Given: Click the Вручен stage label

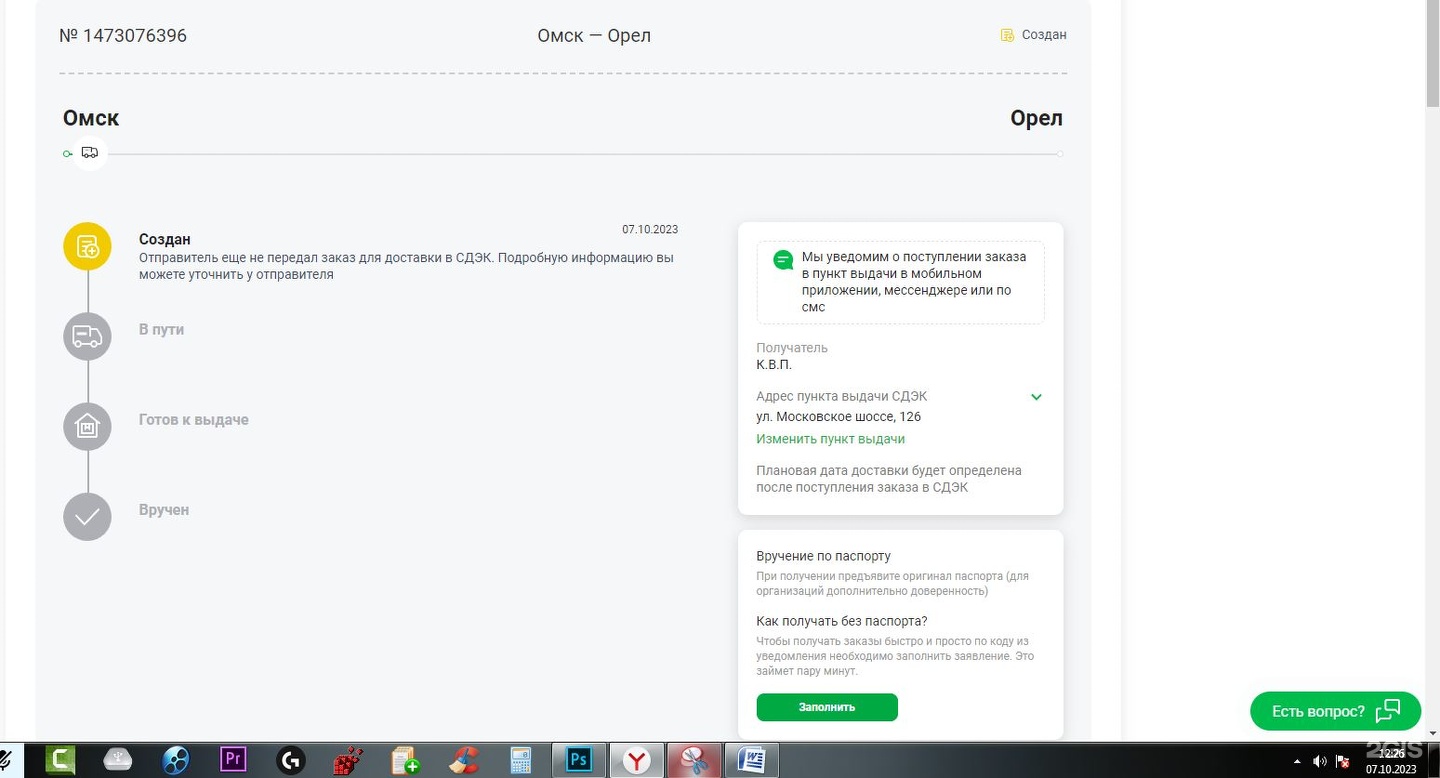Looking at the screenshot, I should point(164,510).
